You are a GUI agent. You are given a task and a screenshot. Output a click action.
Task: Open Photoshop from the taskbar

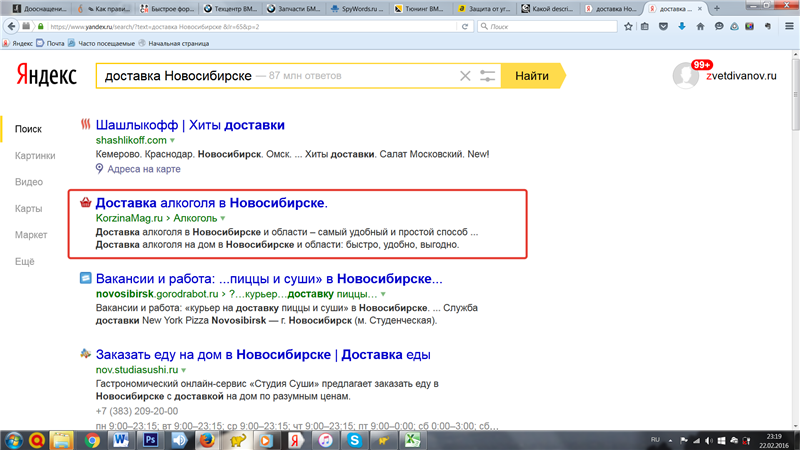pyautogui.click(x=151, y=438)
